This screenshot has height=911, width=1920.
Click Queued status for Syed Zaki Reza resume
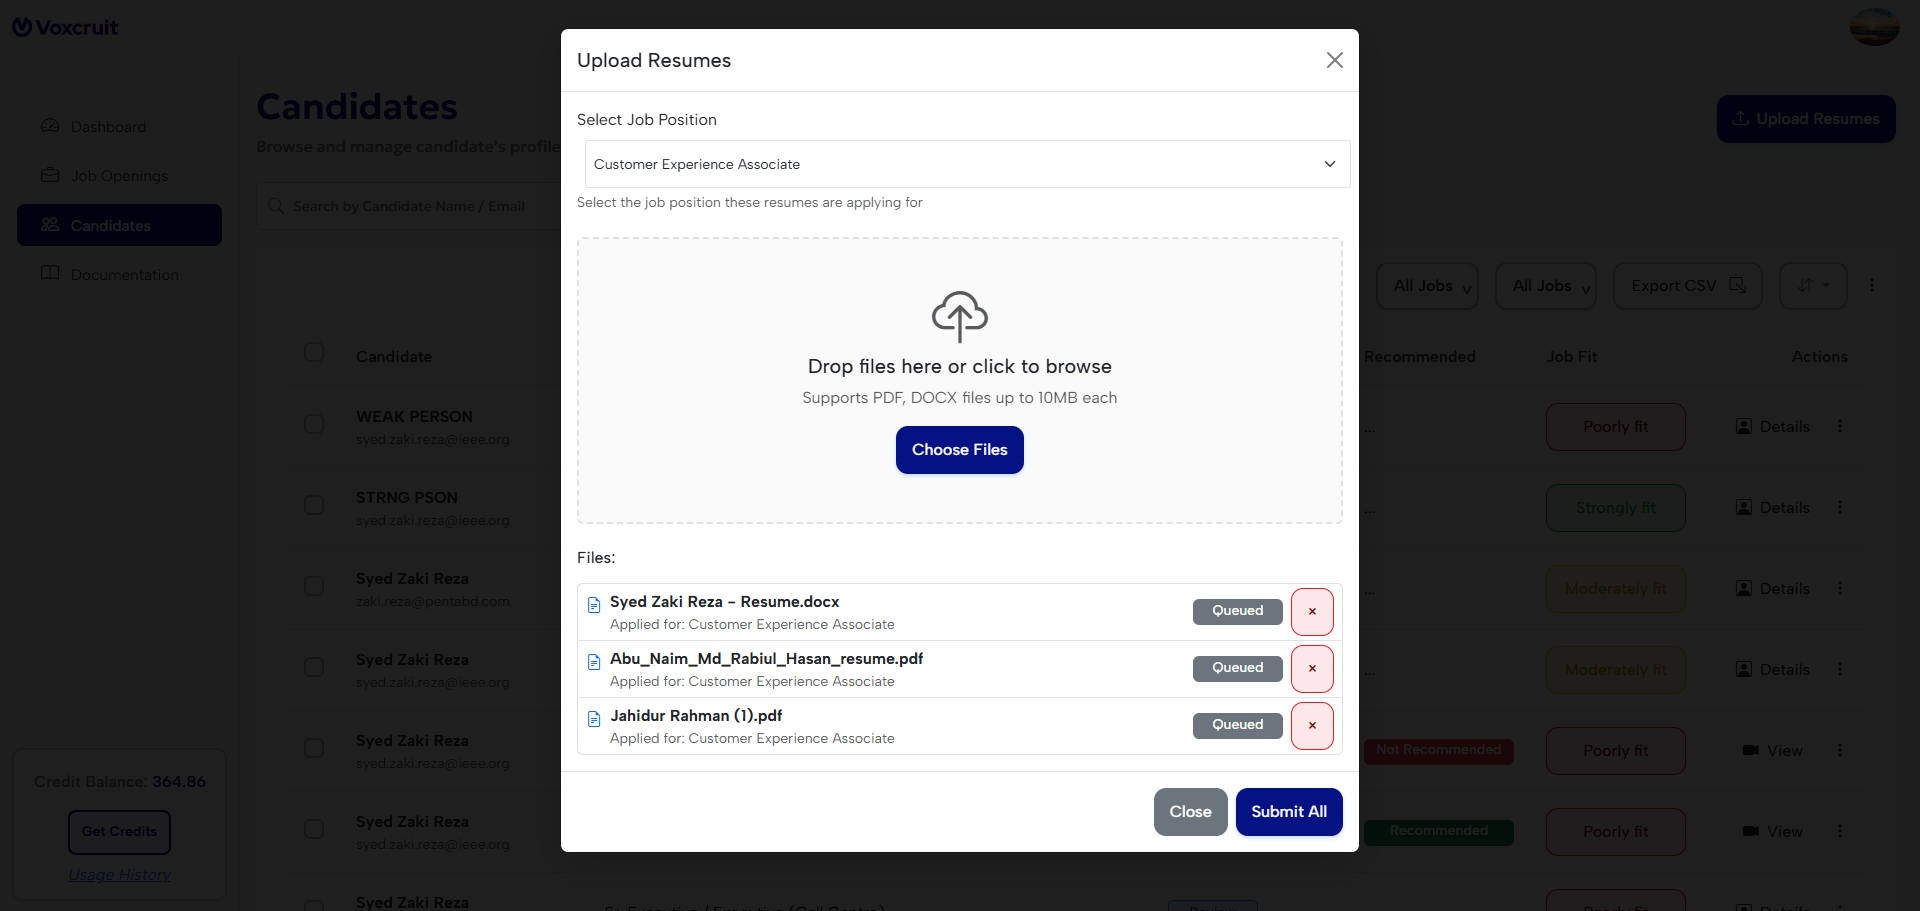(x=1237, y=611)
